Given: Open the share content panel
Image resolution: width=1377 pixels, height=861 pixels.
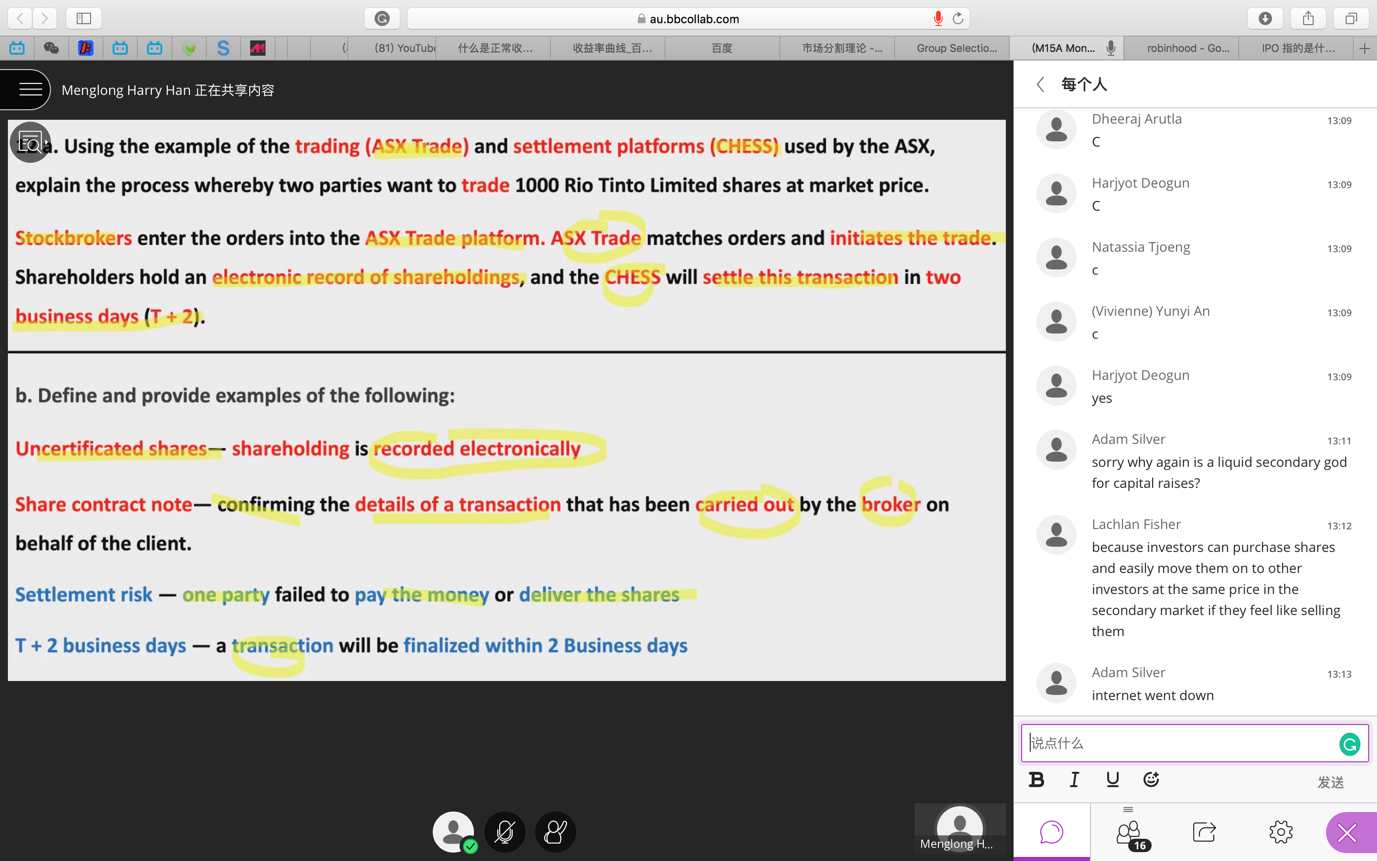Looking at the screenshot, I should coord(1204,832).
